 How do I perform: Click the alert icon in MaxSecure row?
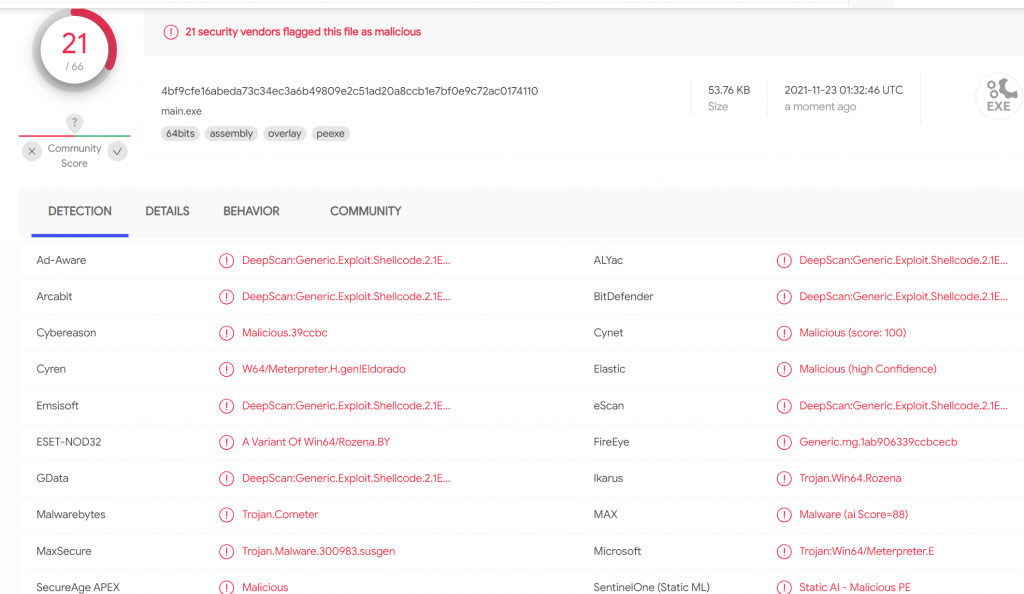pyautogui.click(x=227, y=552)
